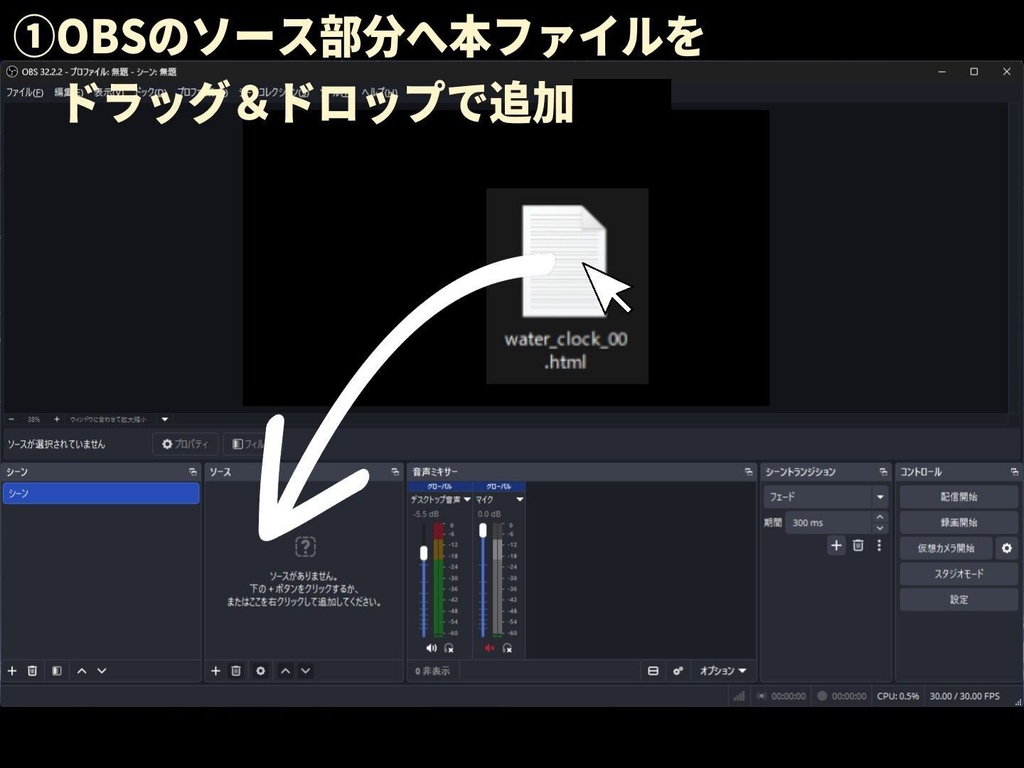Pop out the ソース dock panel
Viewport: 1024px width, 768px height.
395,472
